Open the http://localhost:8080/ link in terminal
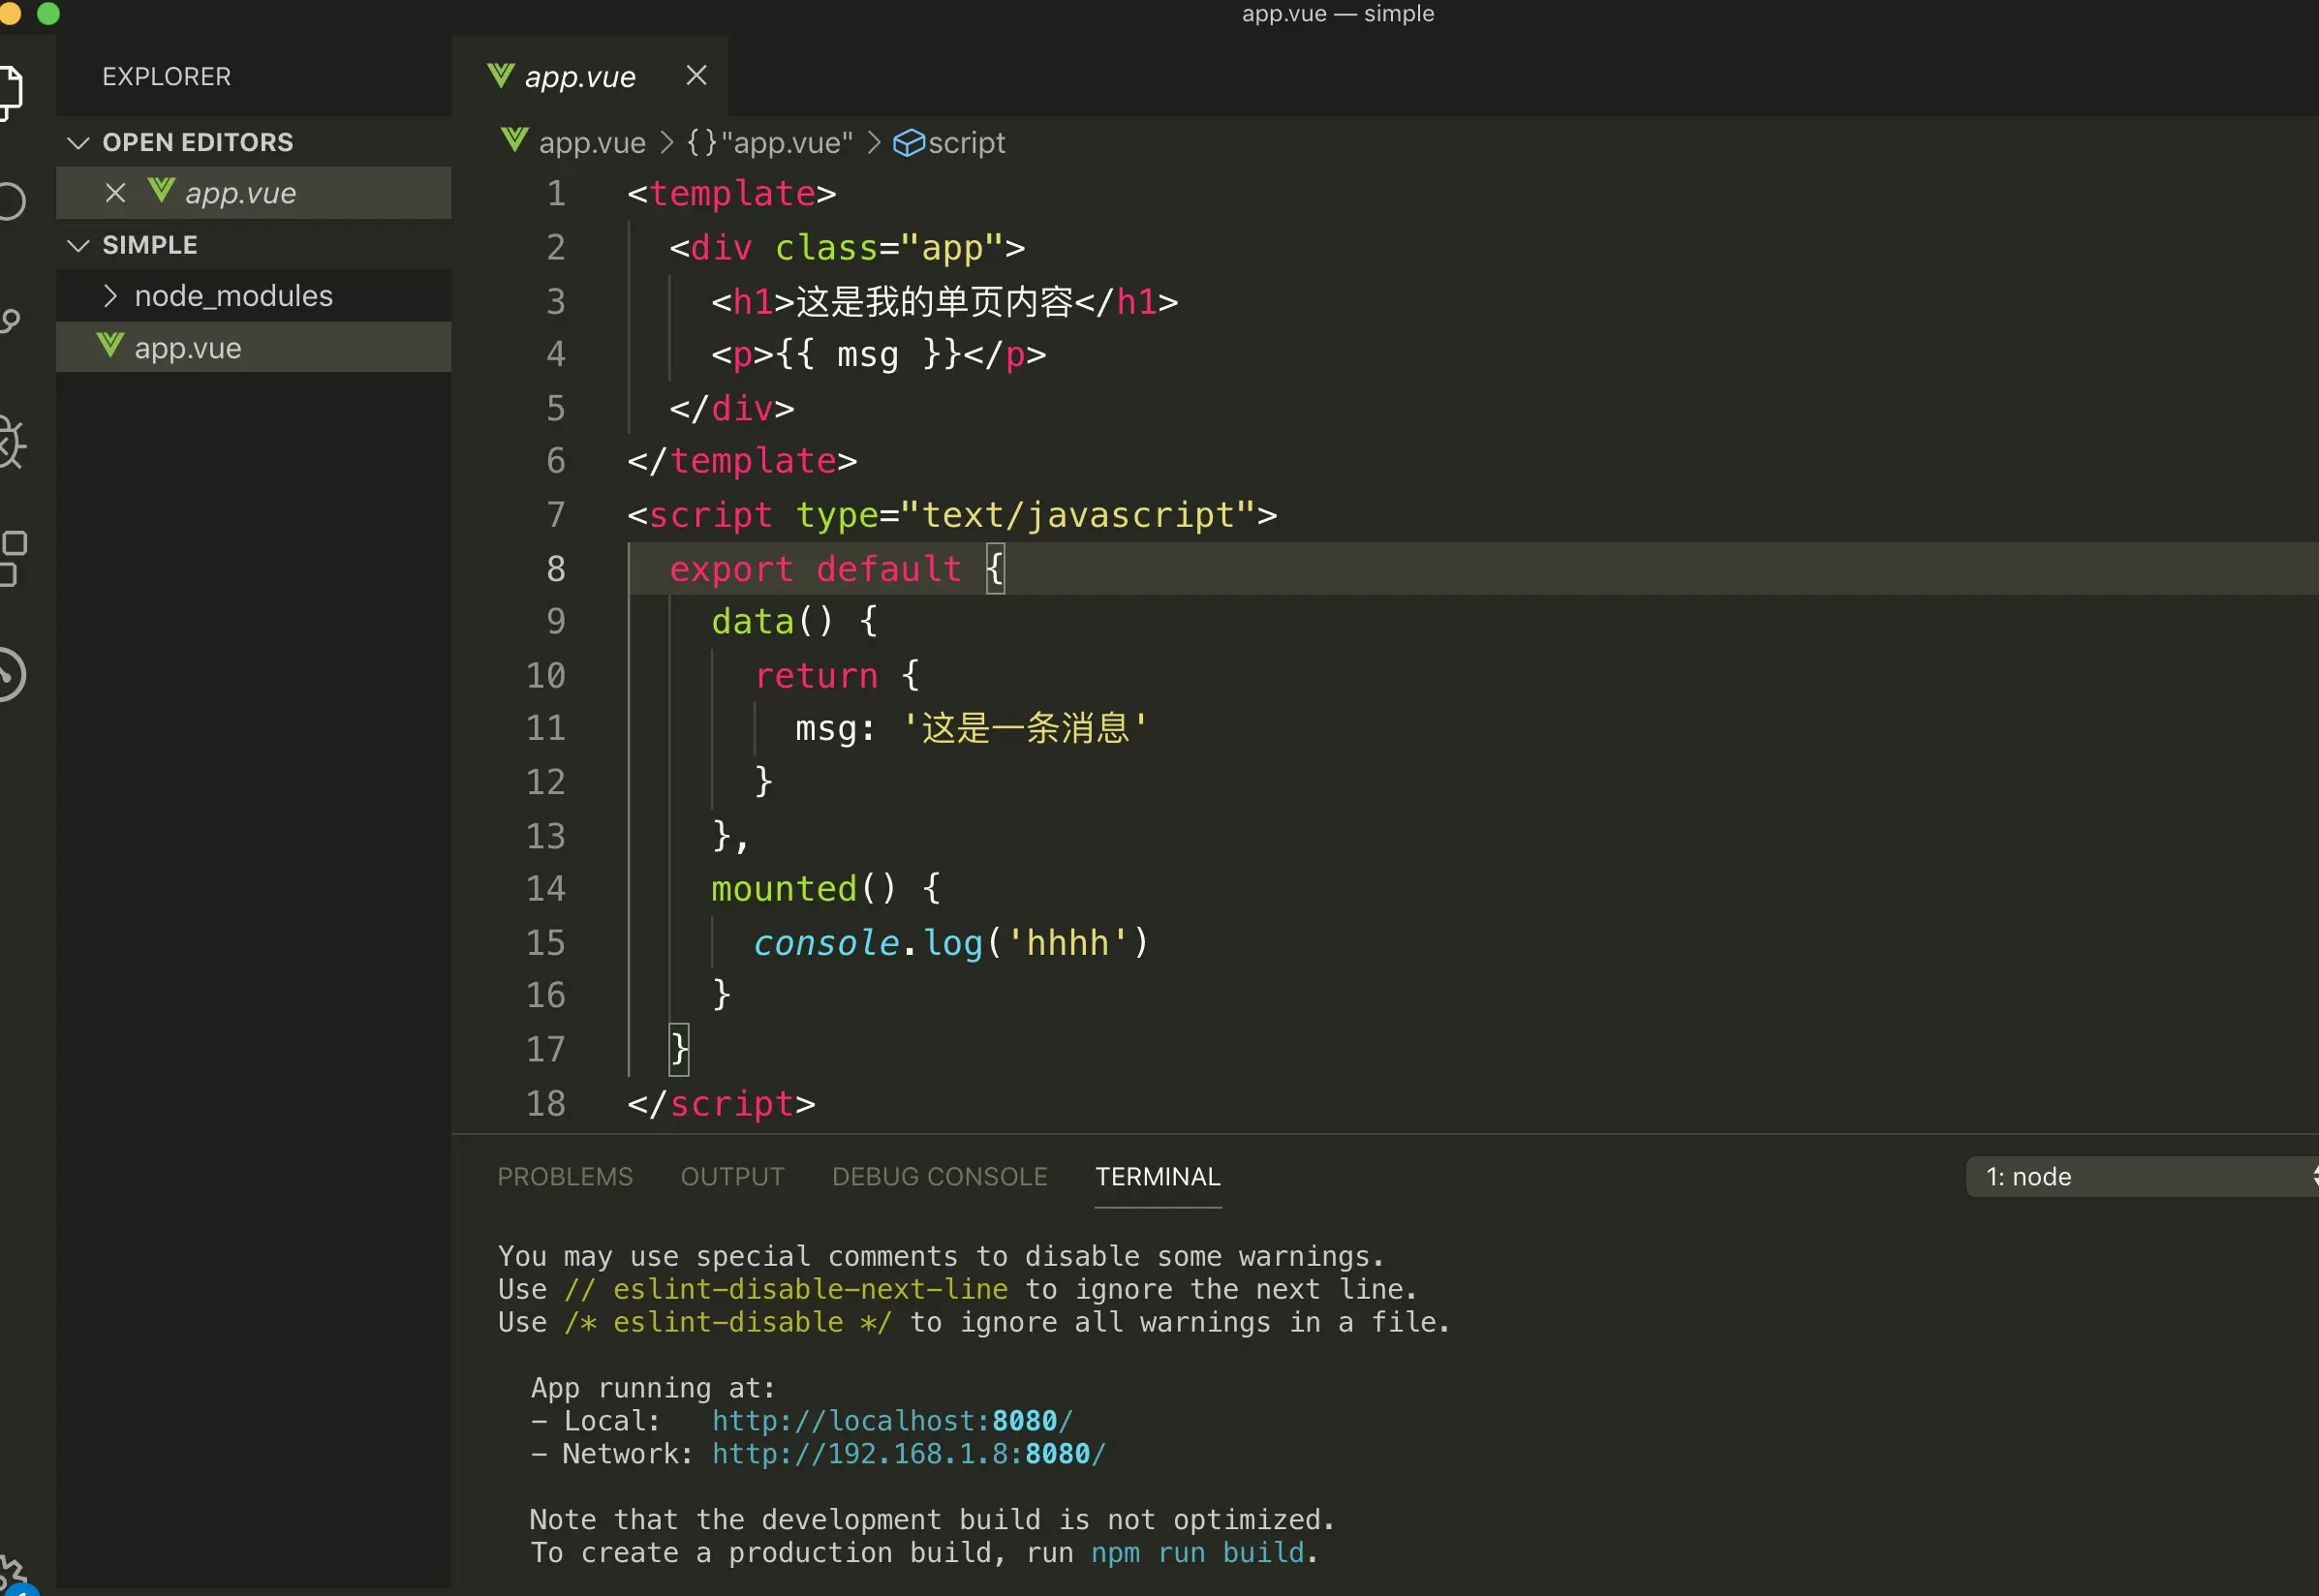Image resolution: width=2319 pixels, height=1596 pixels. pyautogui.click(x=891, y=1421)
